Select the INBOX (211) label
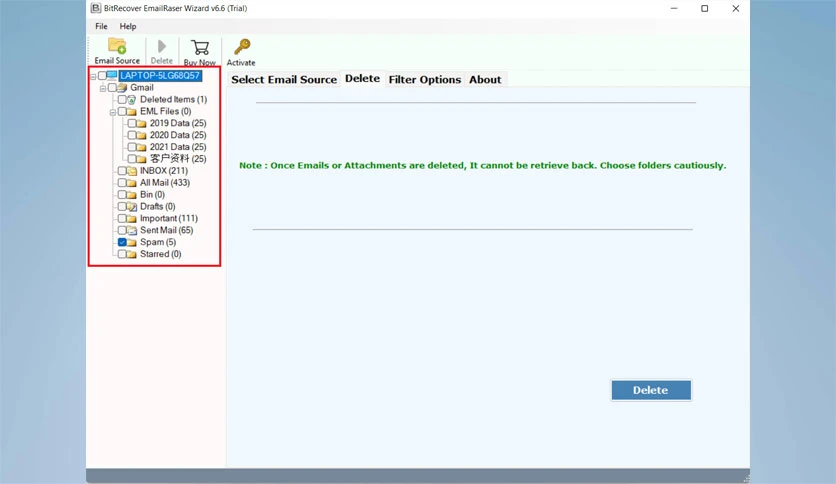Screen dimensions: 836x484 click(164, 171)
